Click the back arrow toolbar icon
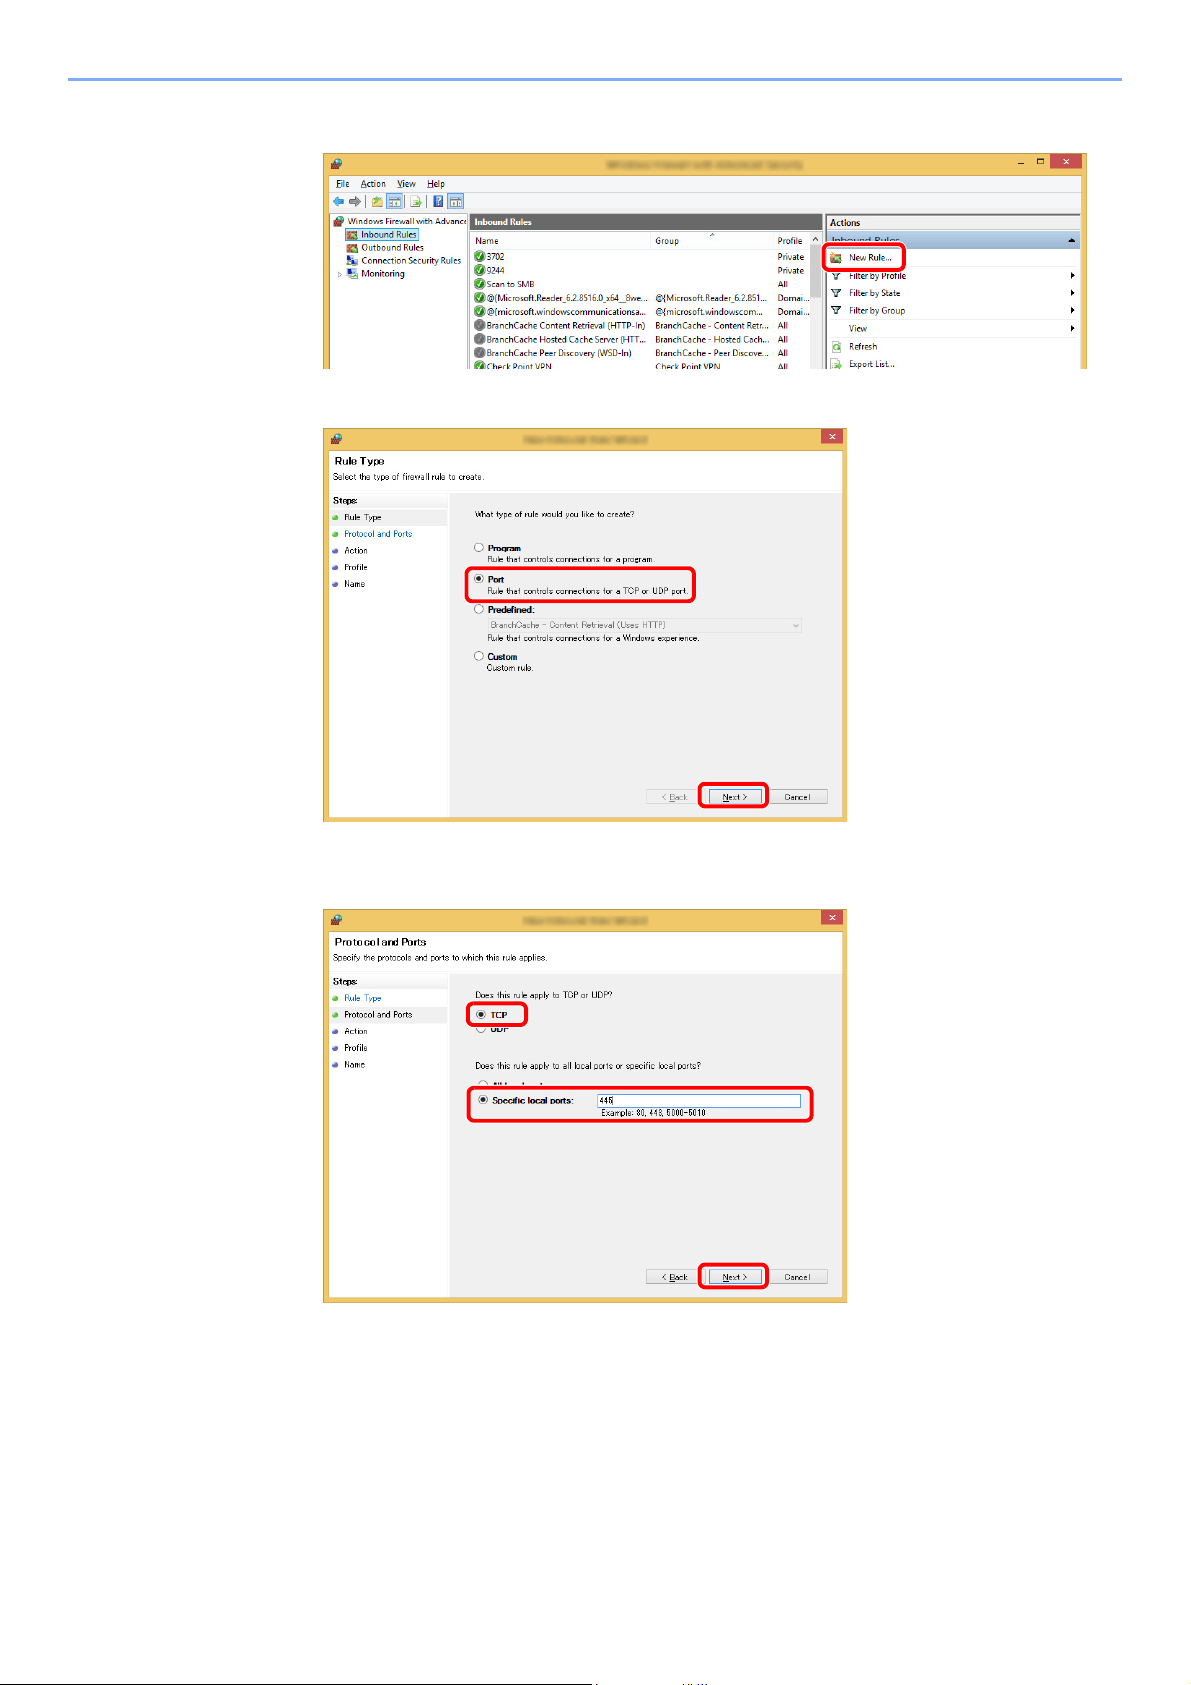 (x=338, y=201)
